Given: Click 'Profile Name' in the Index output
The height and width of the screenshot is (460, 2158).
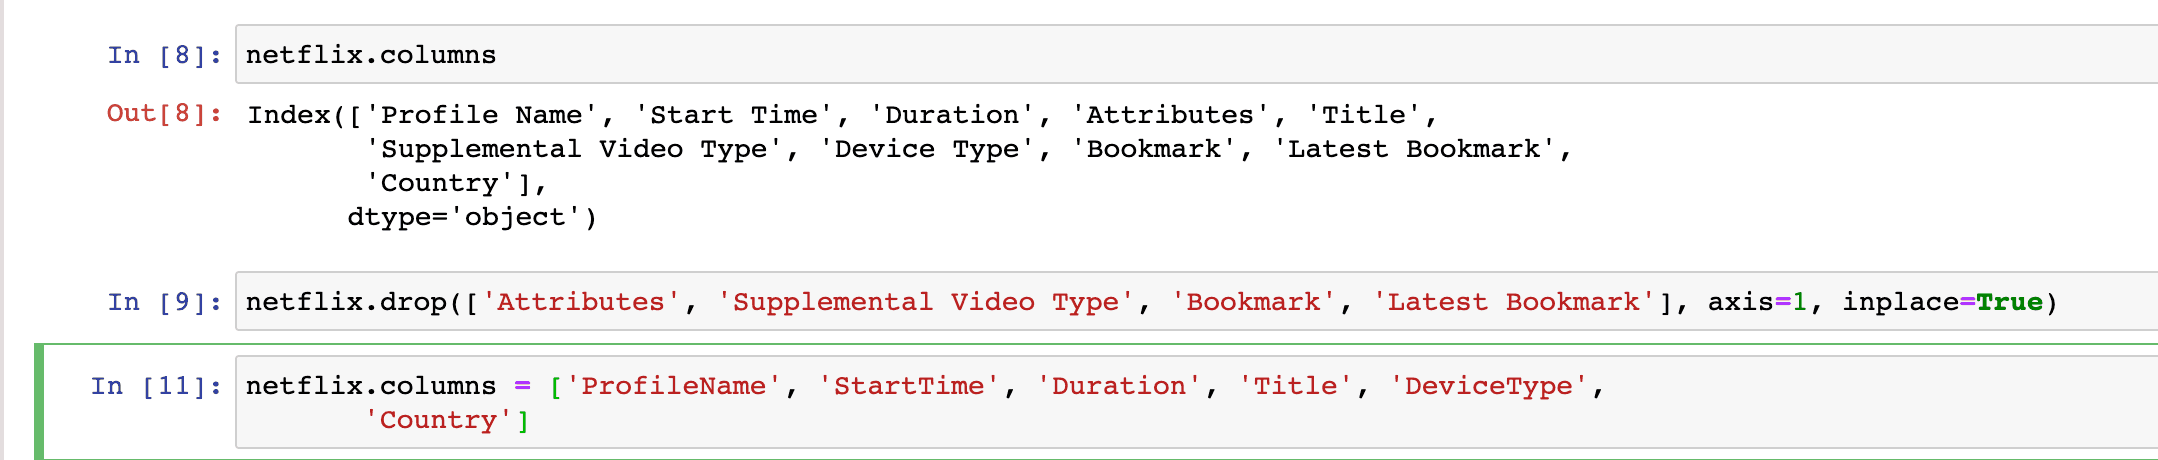Looking at the screenshot, I should pos(489,115).
